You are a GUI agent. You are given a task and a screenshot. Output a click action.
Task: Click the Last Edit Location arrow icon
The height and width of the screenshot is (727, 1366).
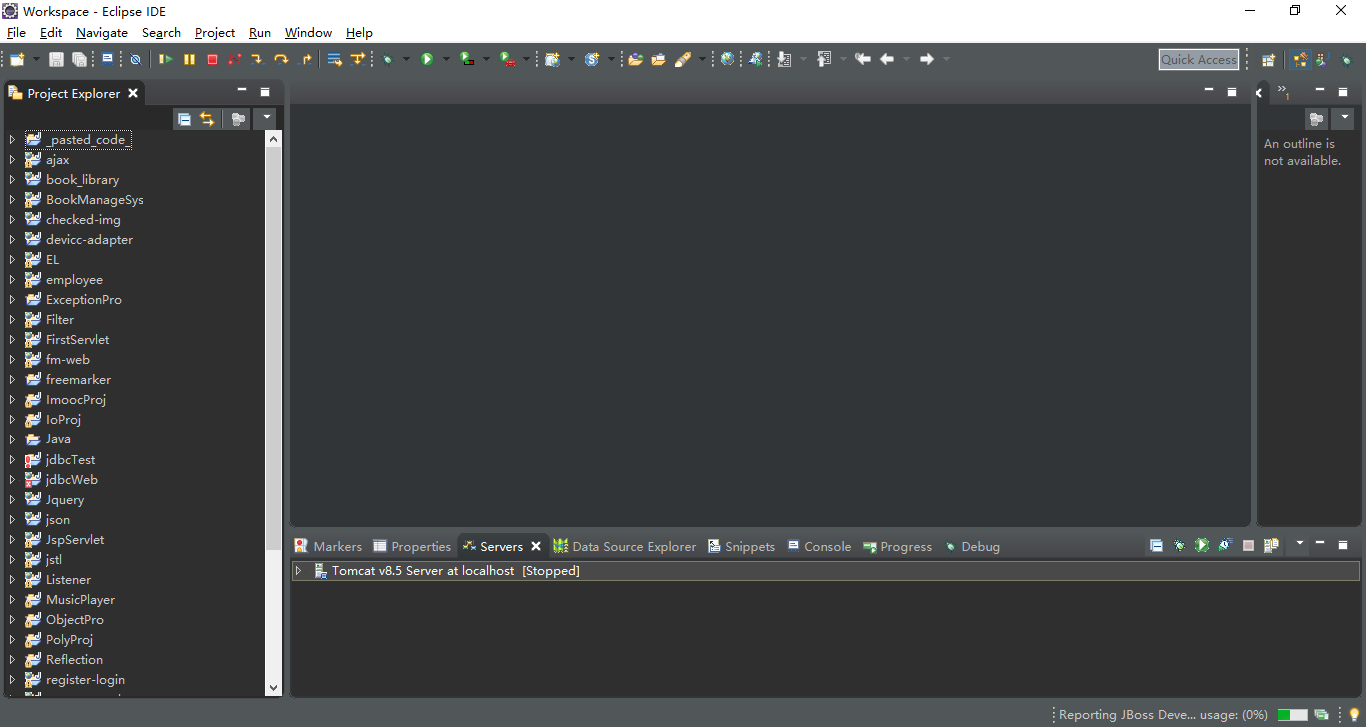point(862,60)
